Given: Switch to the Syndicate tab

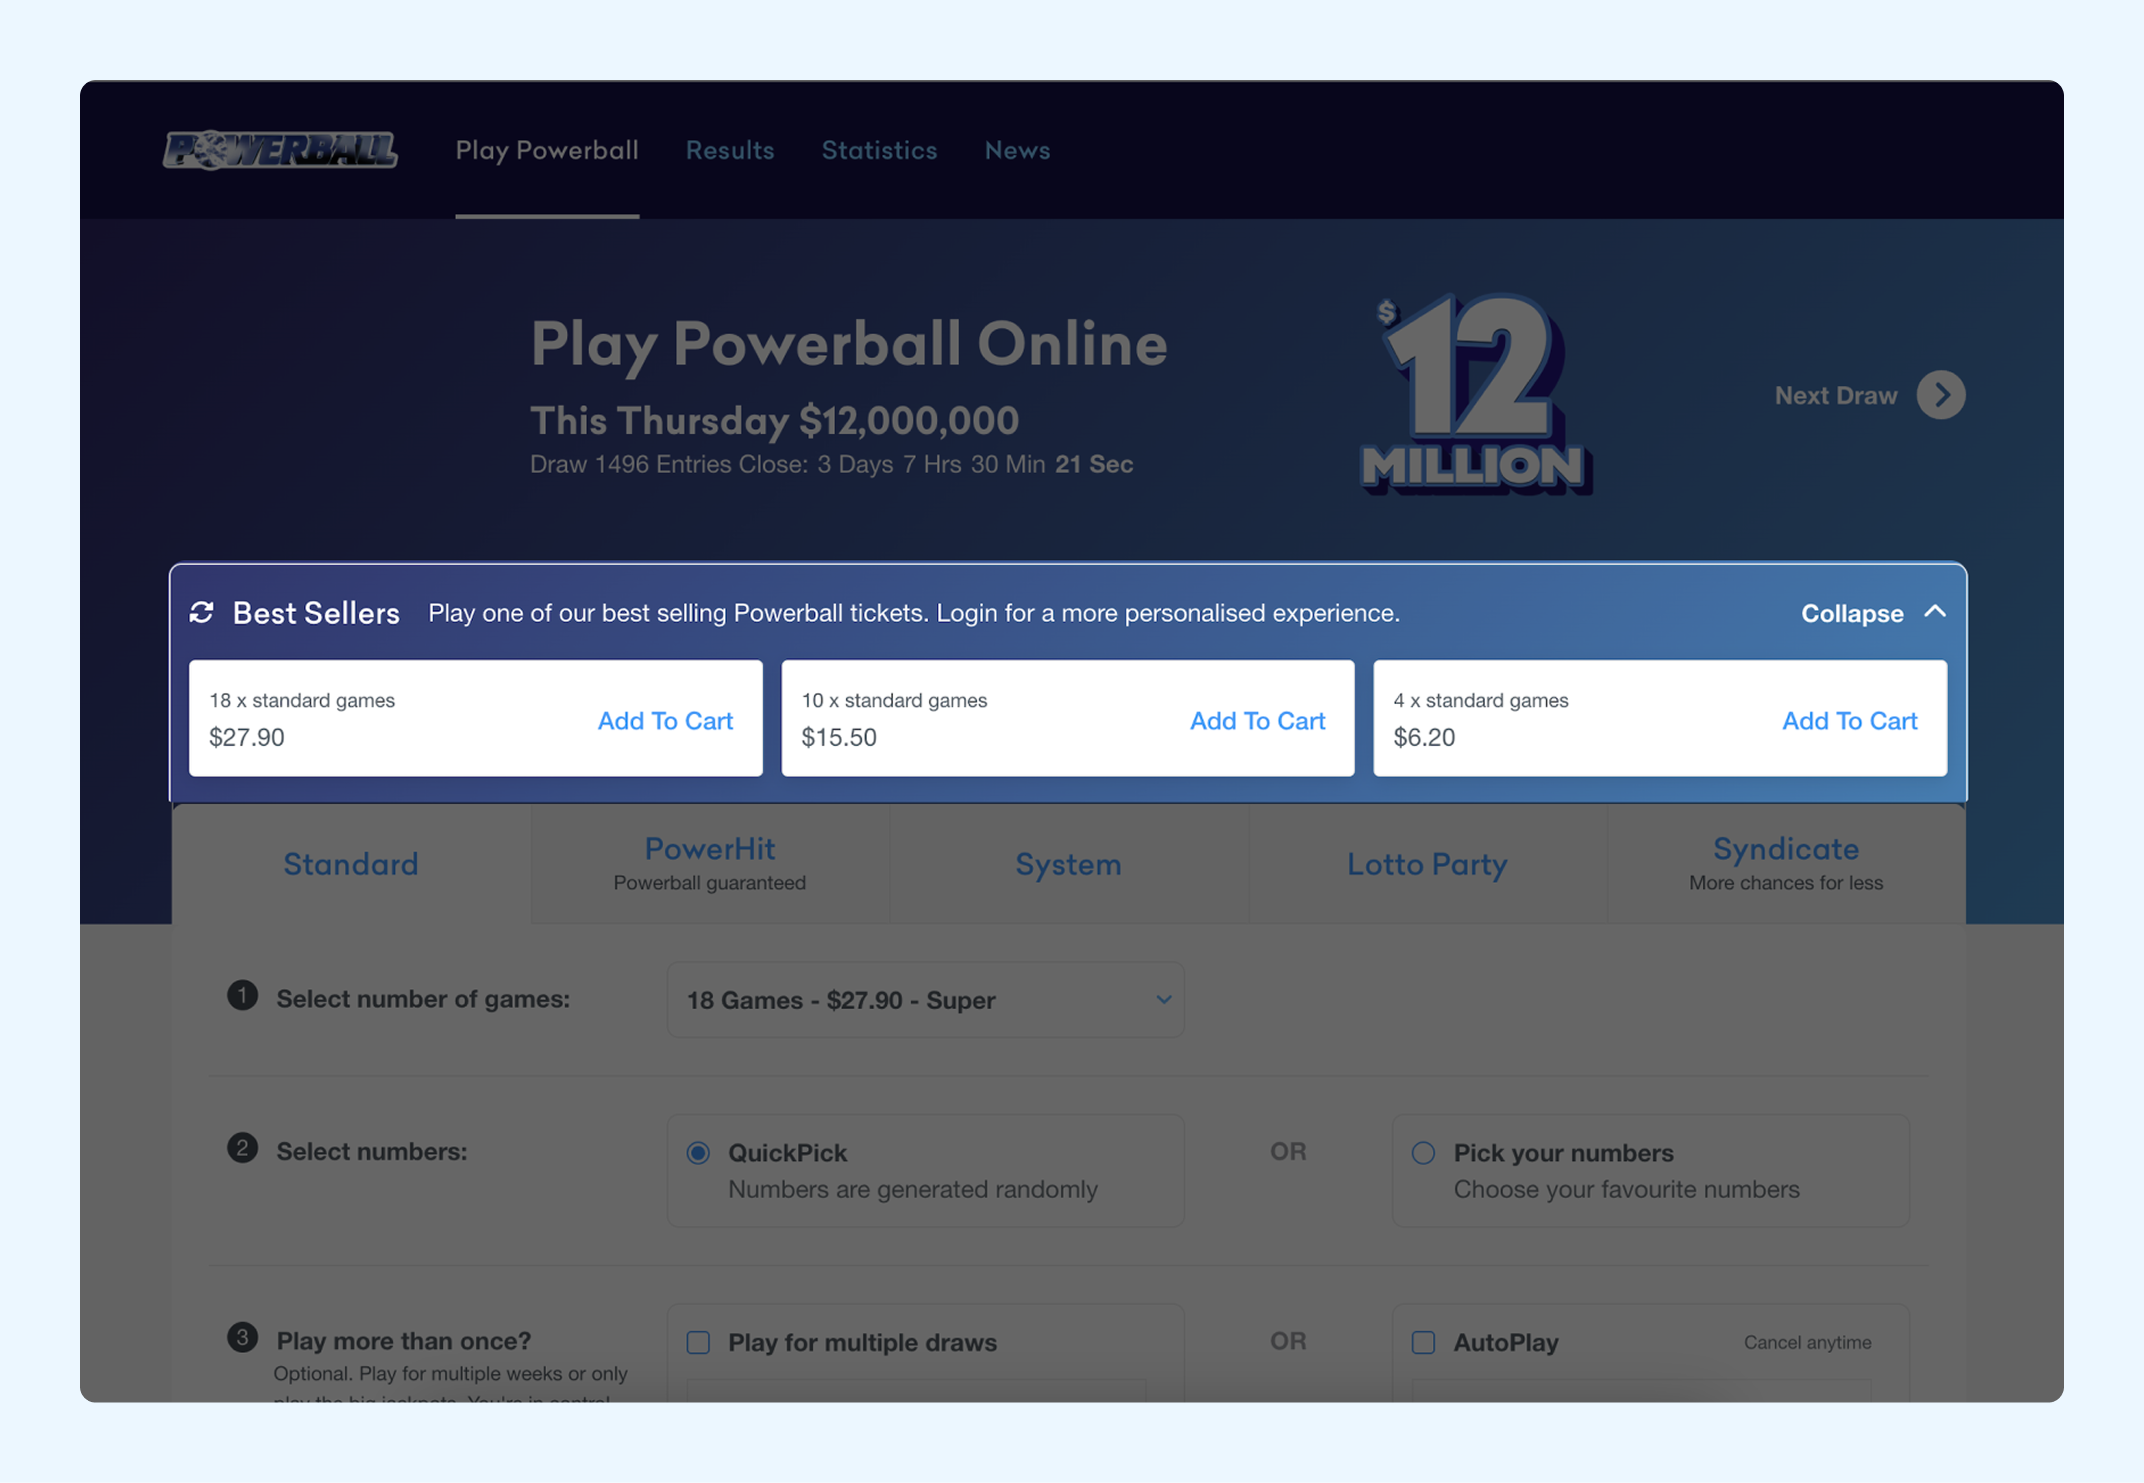Looking at the screenshot, I should point(1786,864).
